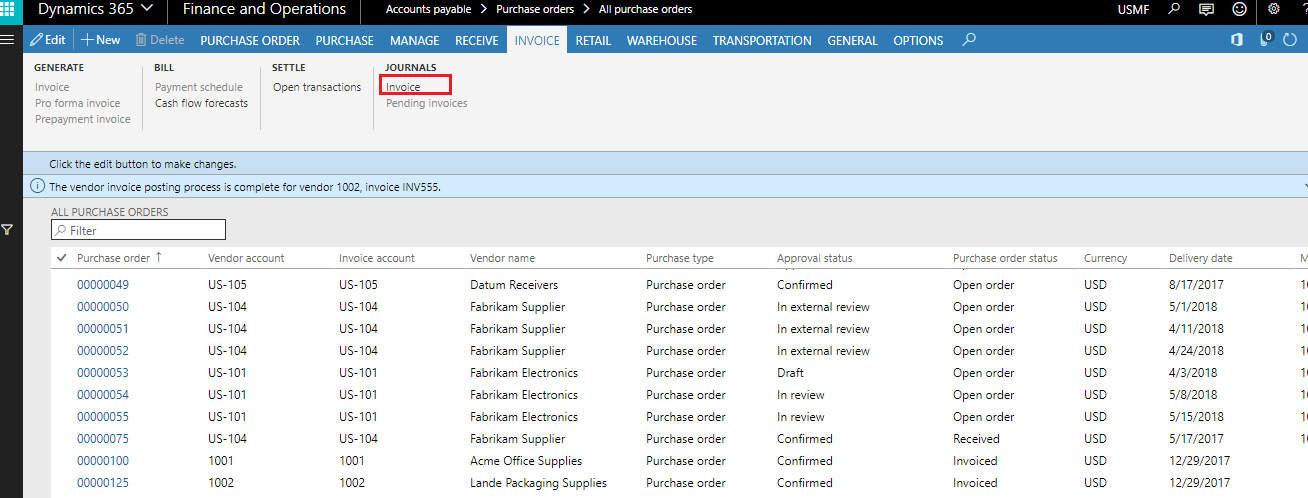The height and width of the screenshot is (498, 1308).
Task: Open the filter pane funnel icon
Action: [x=8, y=230]
